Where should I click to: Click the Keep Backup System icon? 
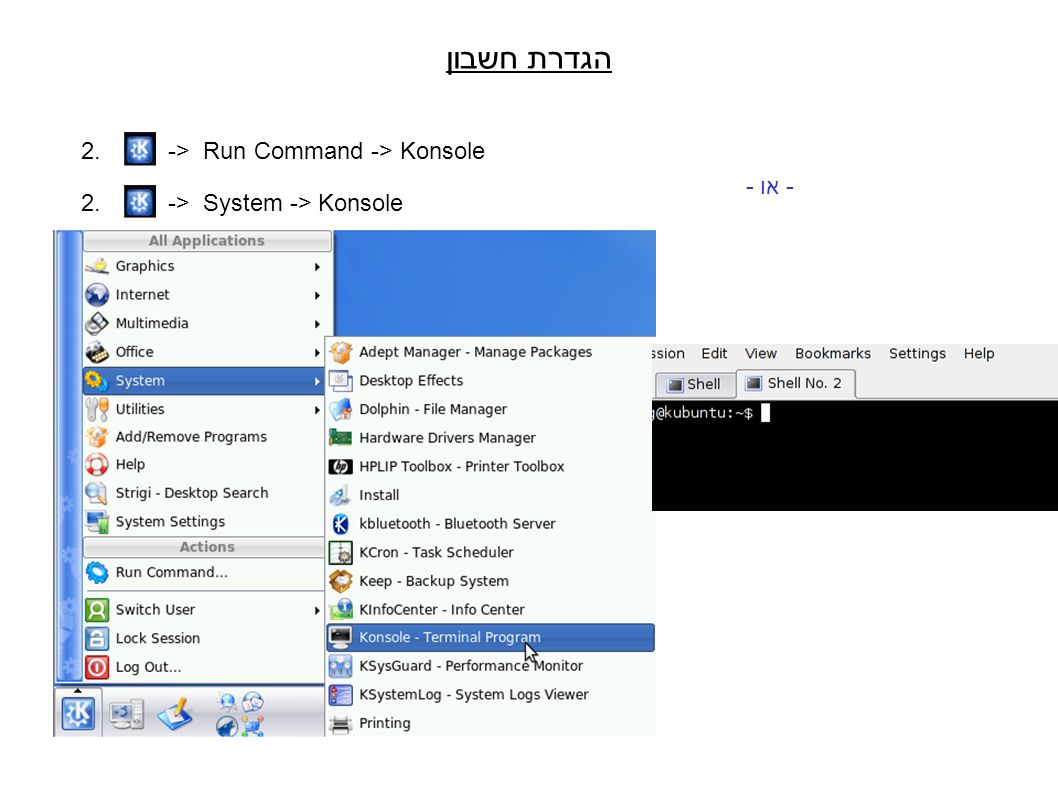point(341,581)
